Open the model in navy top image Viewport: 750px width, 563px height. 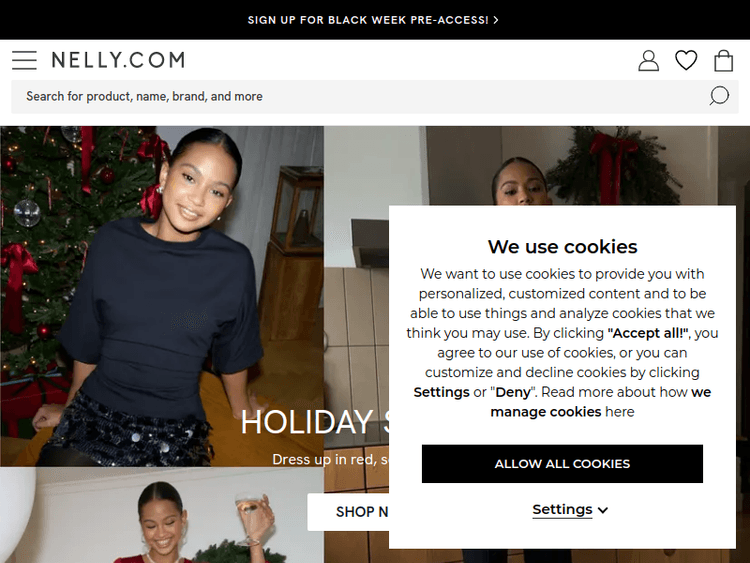click(162, 296)
